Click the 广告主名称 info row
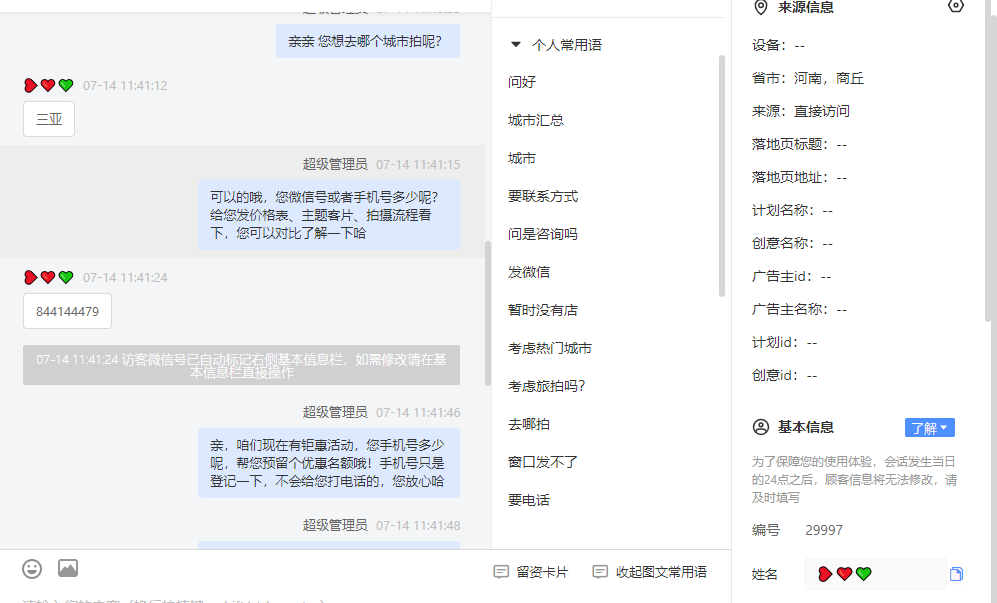Screen dimensions: 997x603 (x=799, y=310)
